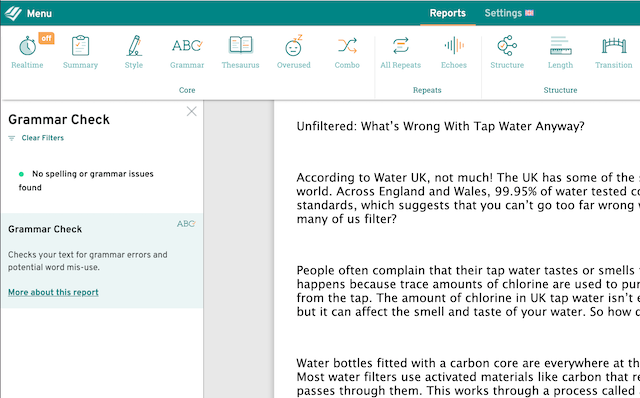Run the Echoes report waveform icon
Screen dimensions: 640x398
[x=454, y=45]
